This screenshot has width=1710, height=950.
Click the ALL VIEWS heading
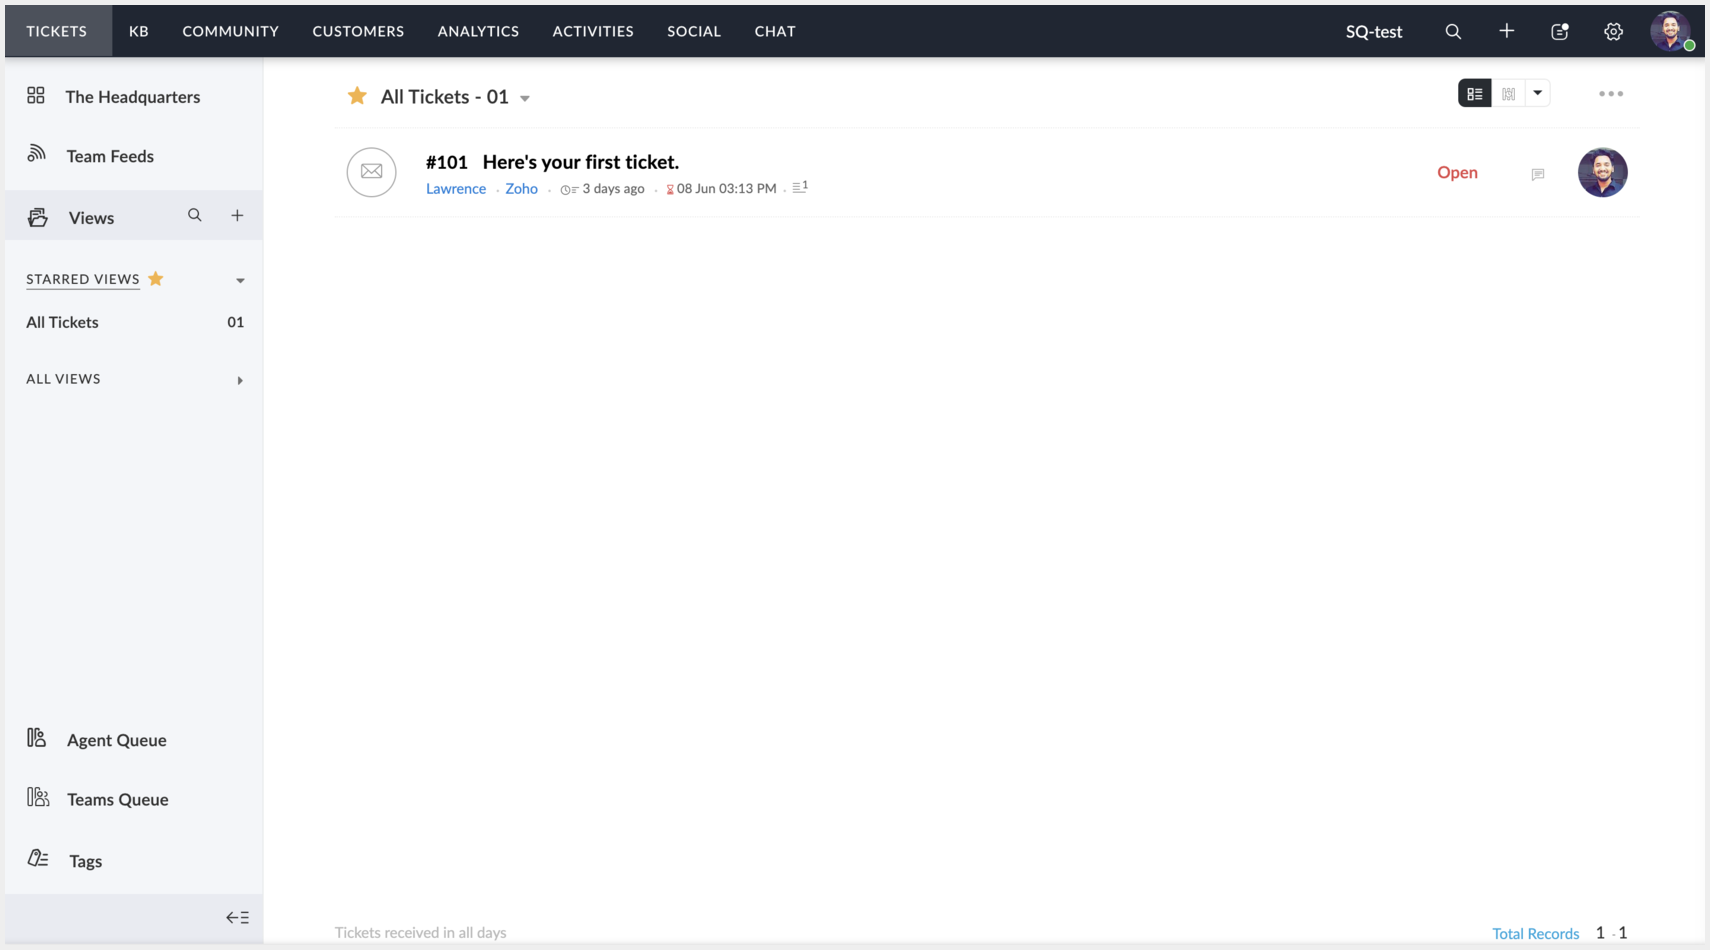point(63,379)
